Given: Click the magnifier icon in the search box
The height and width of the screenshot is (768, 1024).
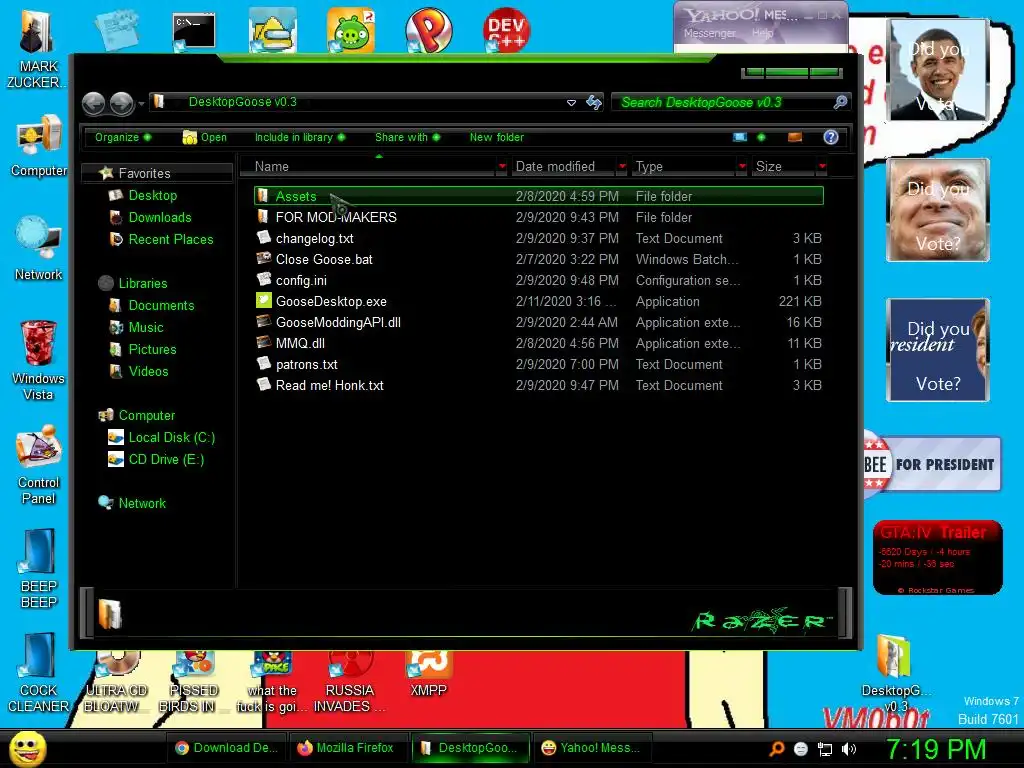Looking at the screenshot, I should [x=840, y=102].
